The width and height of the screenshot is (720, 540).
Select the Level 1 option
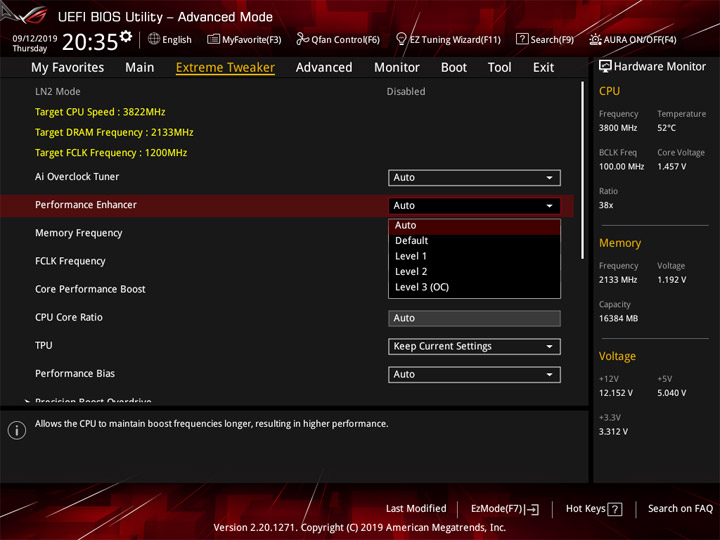pos(474,257)
